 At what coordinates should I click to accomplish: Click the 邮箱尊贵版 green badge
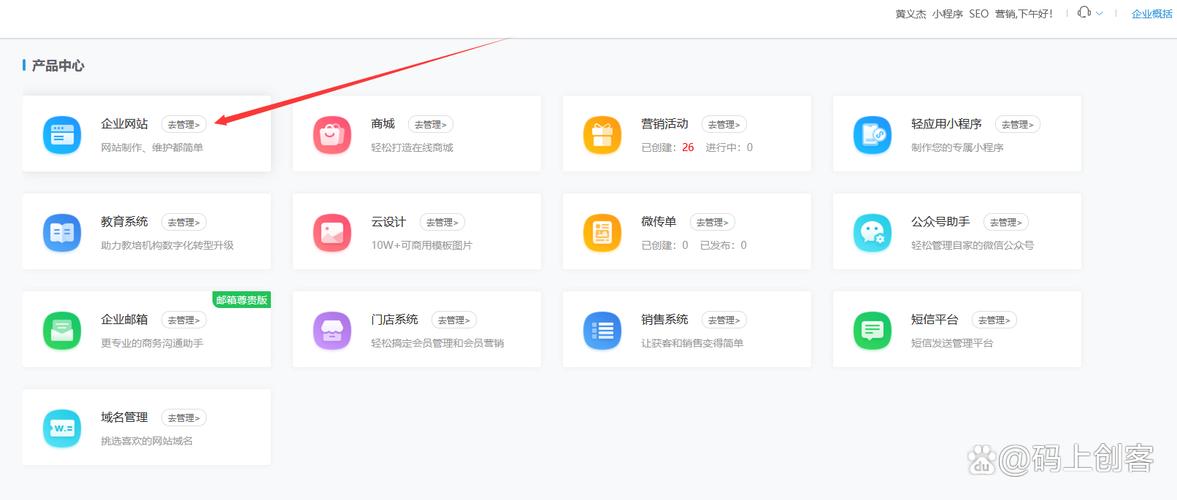pos(241,299)
